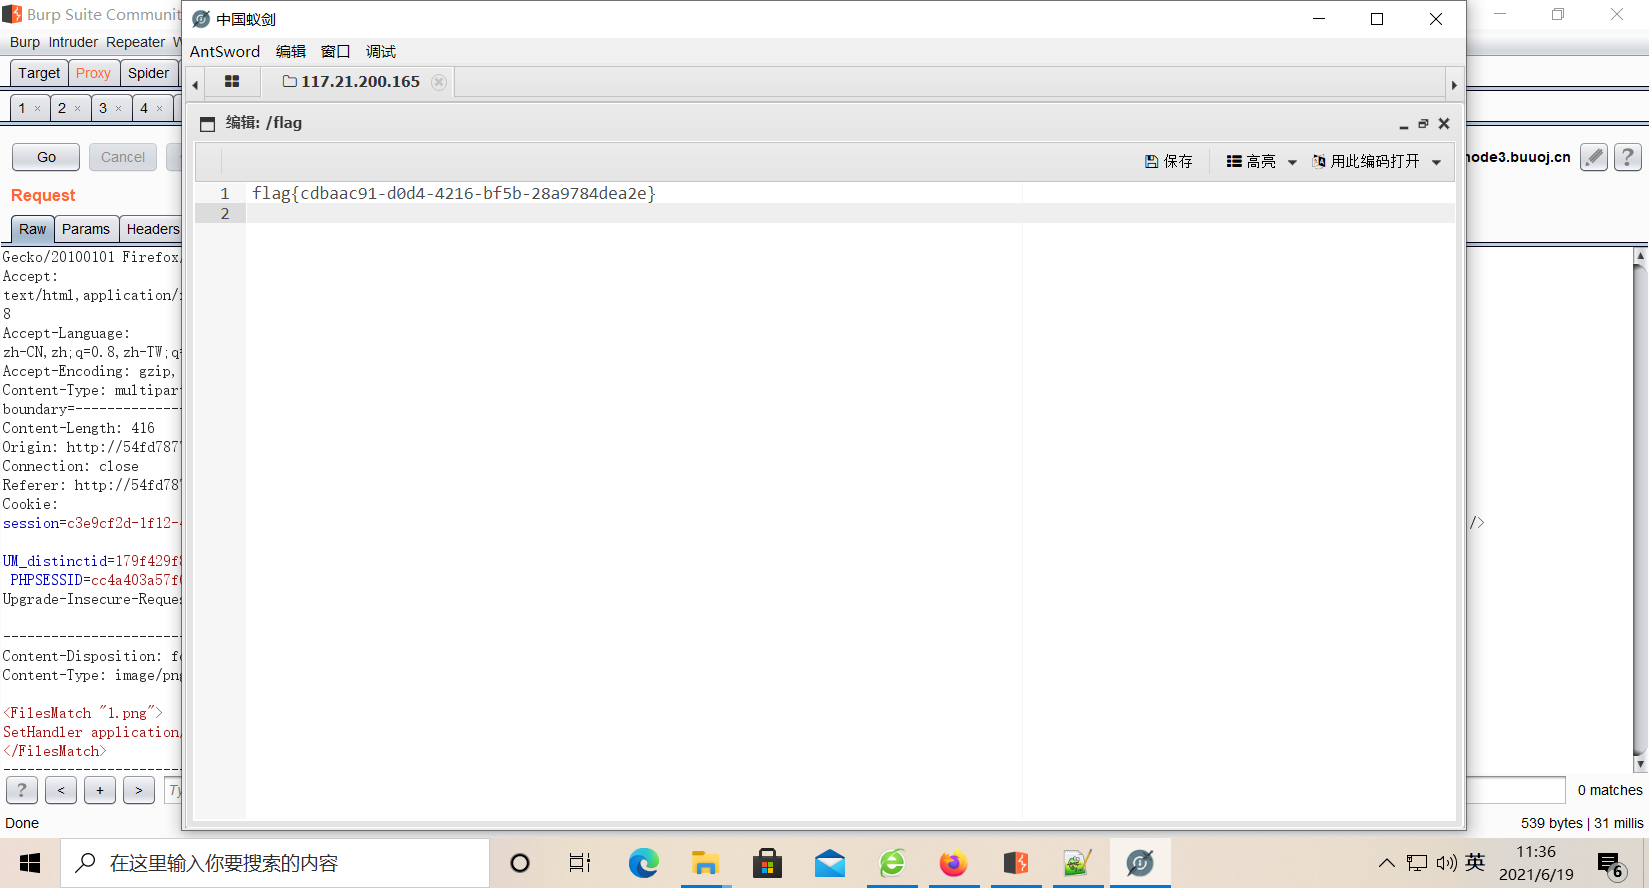Open the green notepad-style app on taskbar
The image size is (1649, 888).
(x=1077, y=863)
